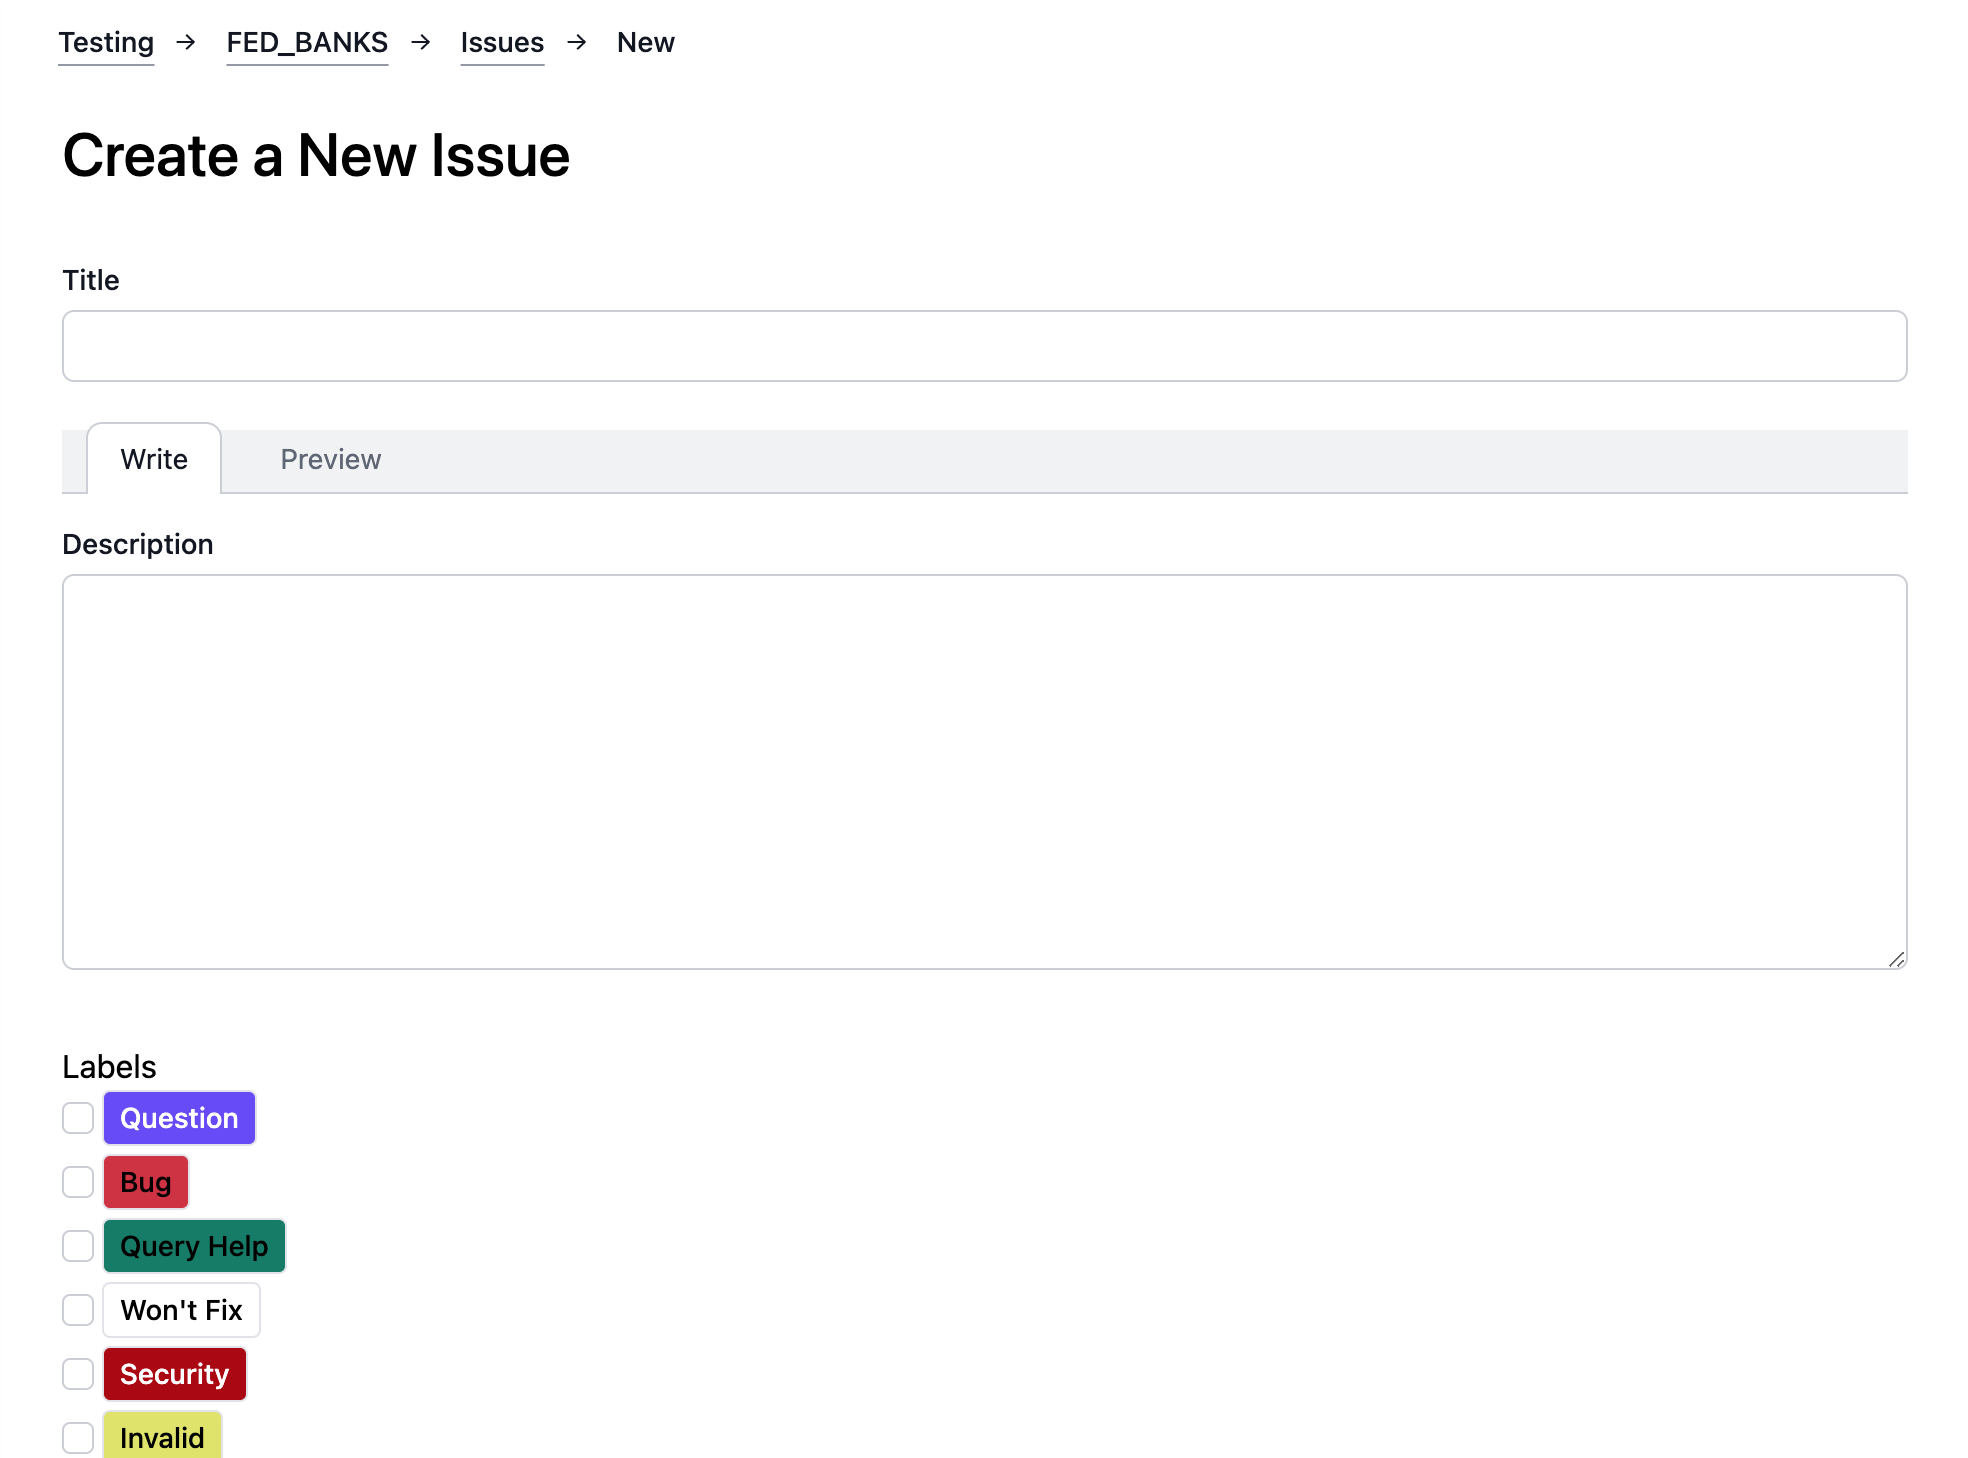Click the purple Question label badge

(x=179, y=1118)
